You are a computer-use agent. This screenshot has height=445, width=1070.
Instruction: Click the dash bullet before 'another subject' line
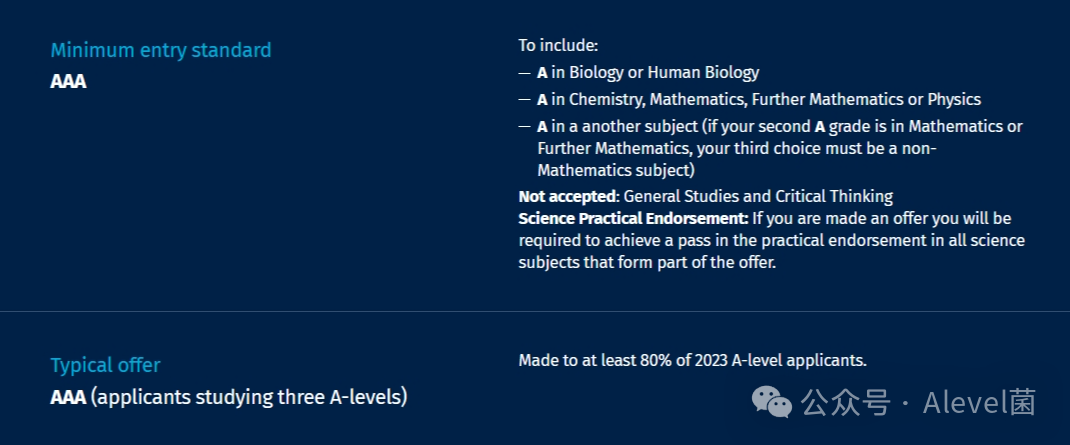524,127
